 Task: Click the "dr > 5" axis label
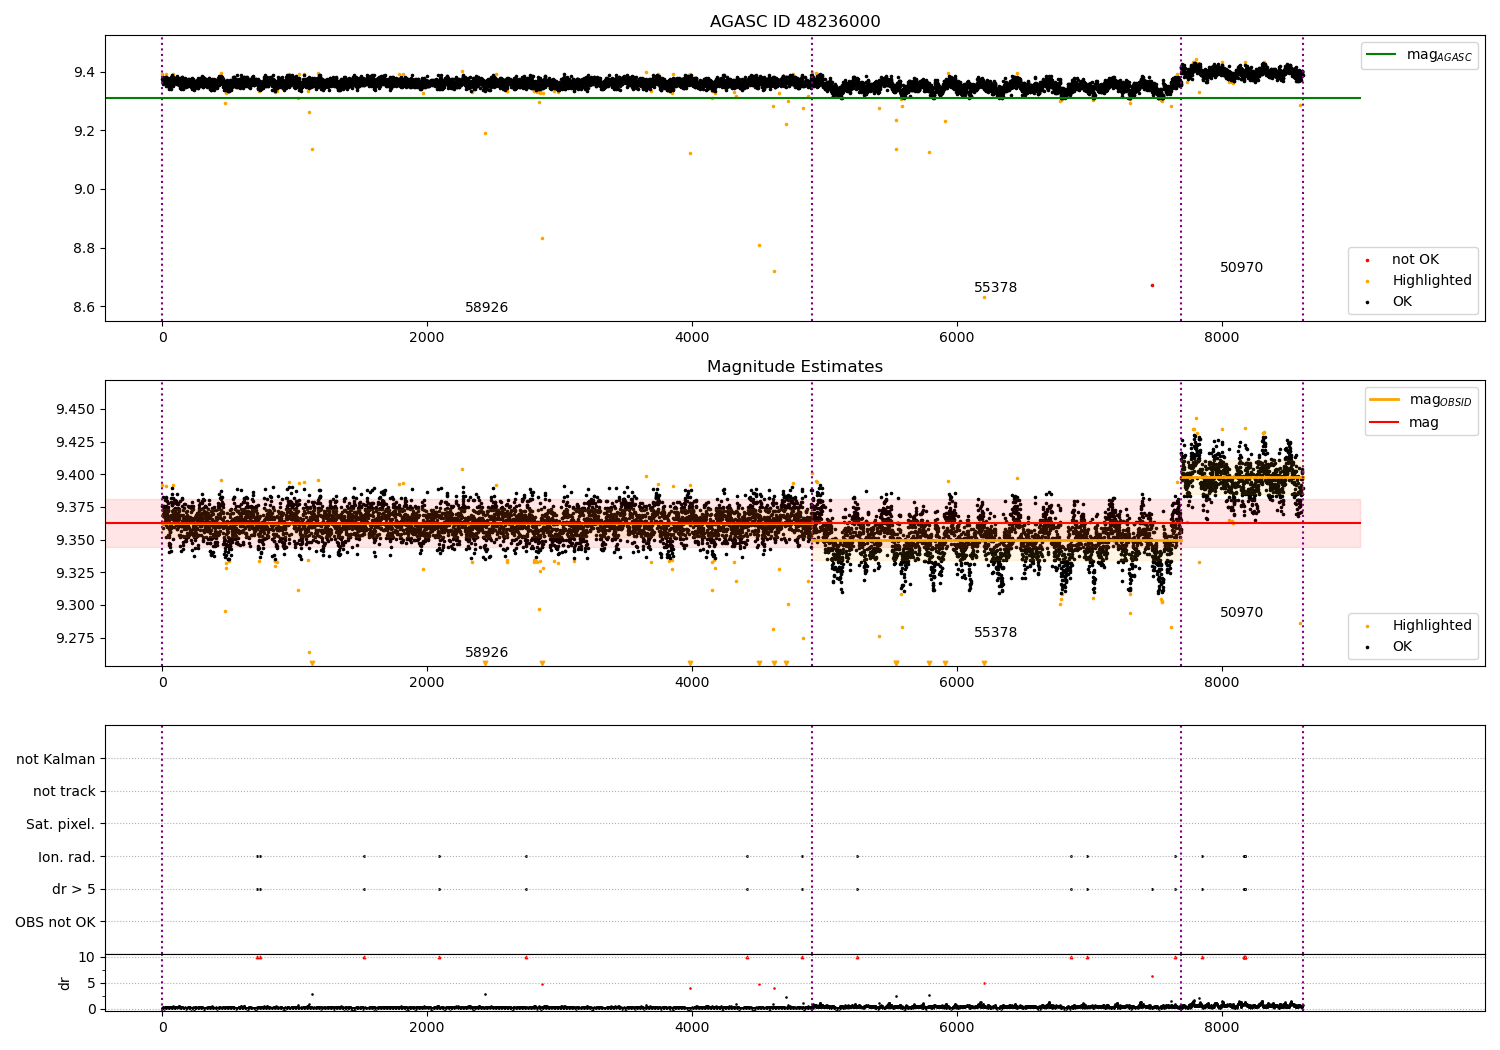coord(74,890)
